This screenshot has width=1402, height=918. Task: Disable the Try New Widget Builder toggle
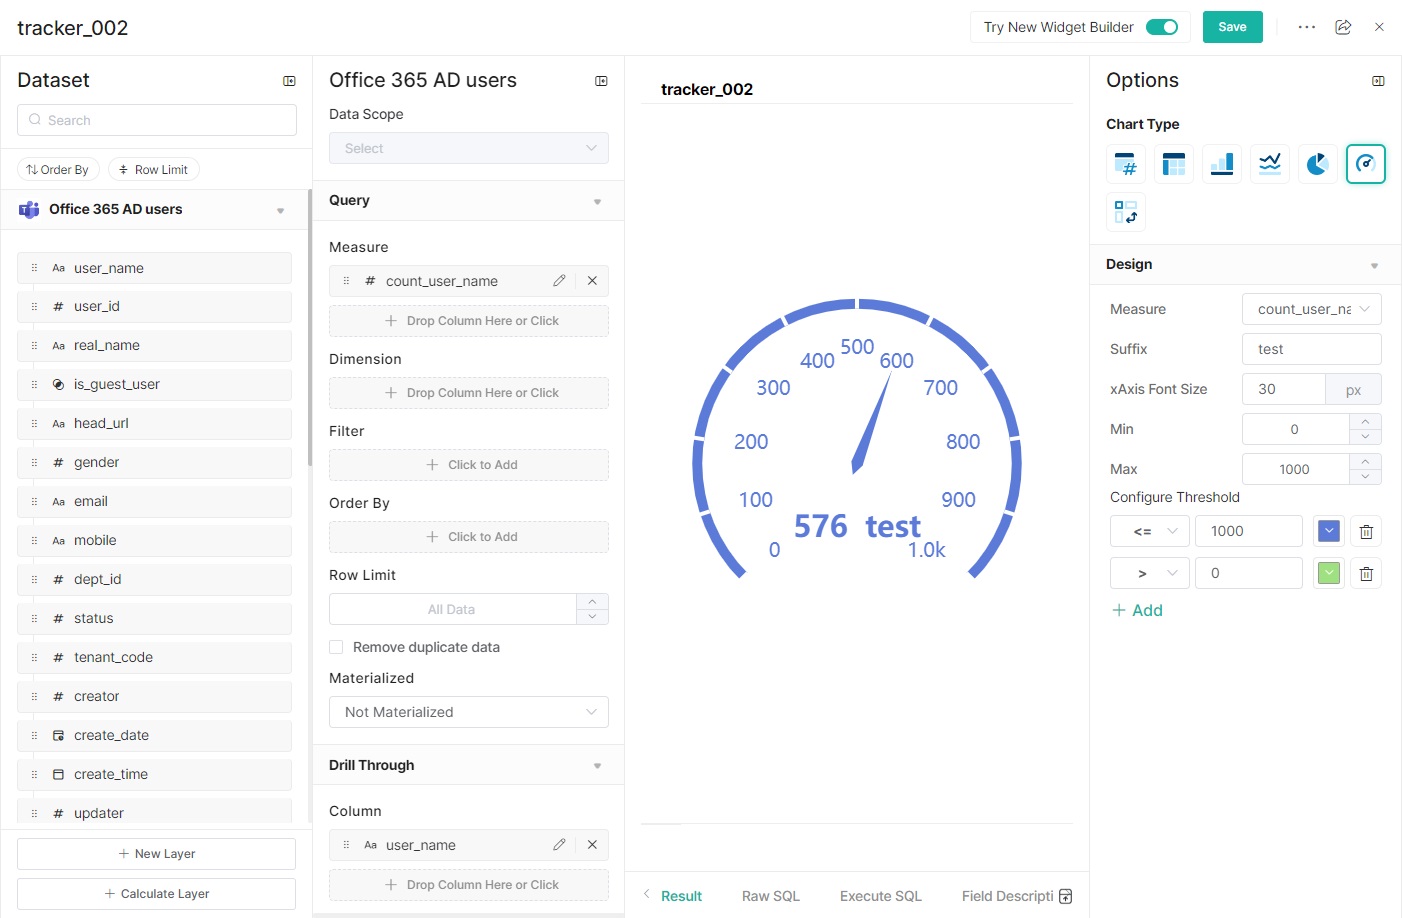pos(1162,27)
